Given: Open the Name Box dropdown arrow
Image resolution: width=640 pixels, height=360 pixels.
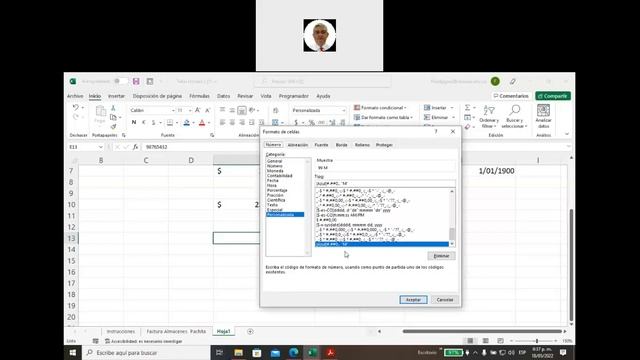Looking at the screenshot, I should coord(100,147).
